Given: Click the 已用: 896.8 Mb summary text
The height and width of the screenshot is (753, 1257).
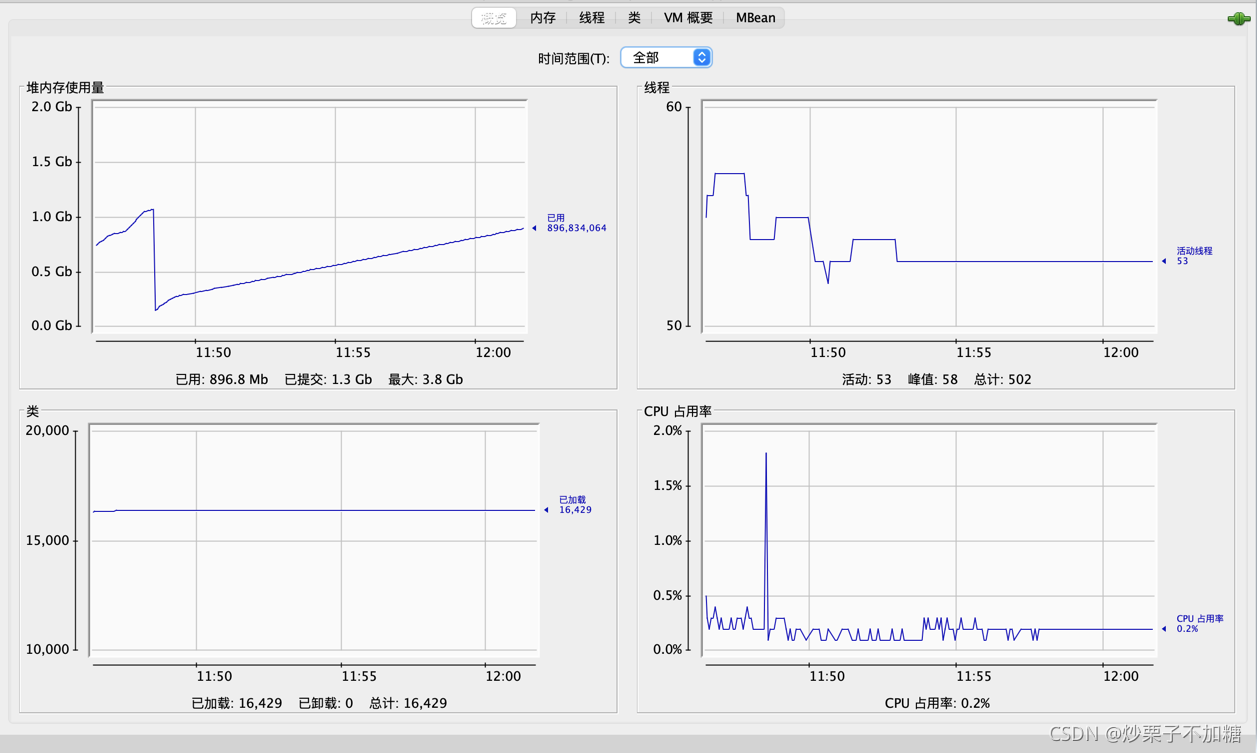Looking at the screenshot, I should 222,380.
